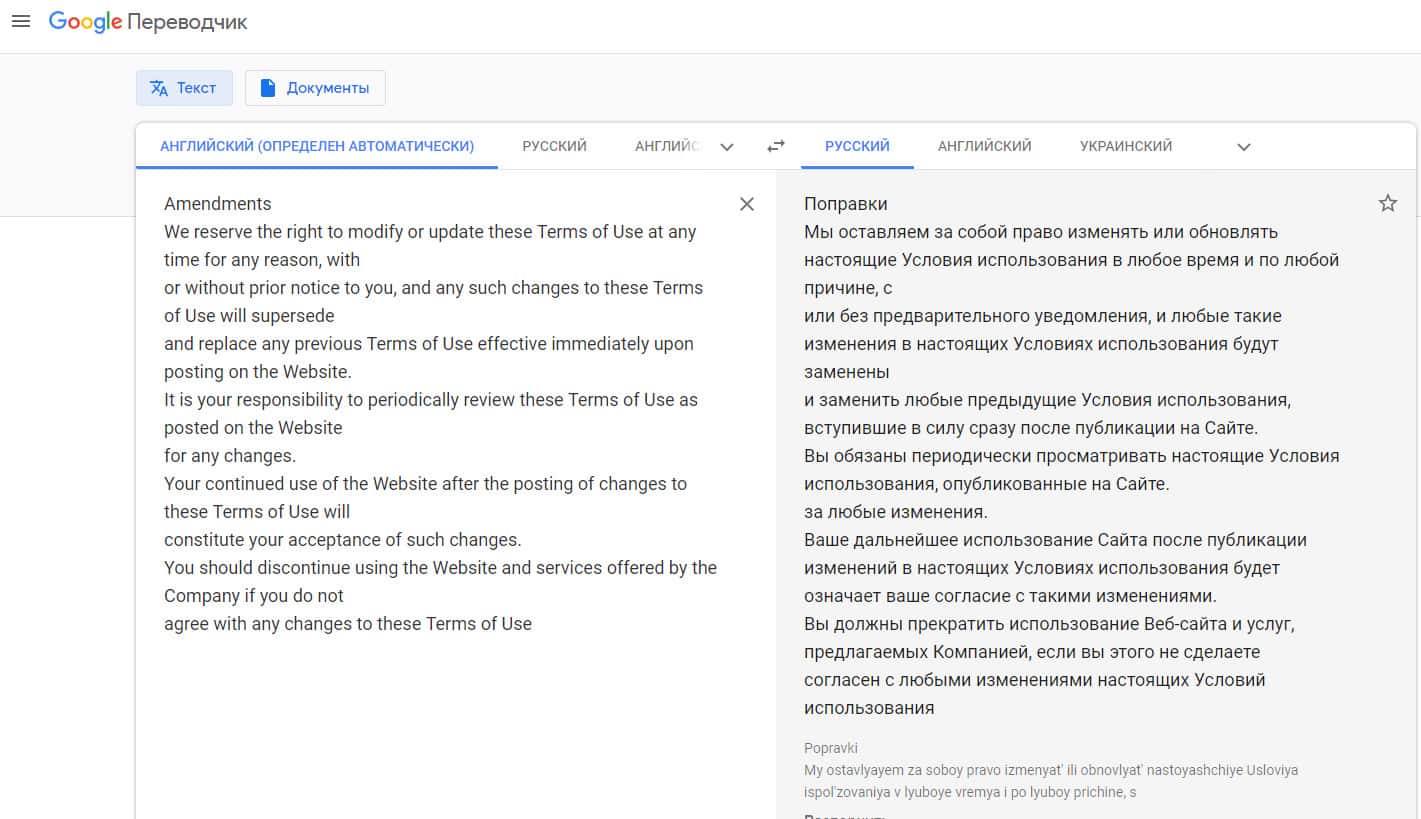Open the main hamburger menu
The width and height of the screenshot is (1421, 819).
20,21
